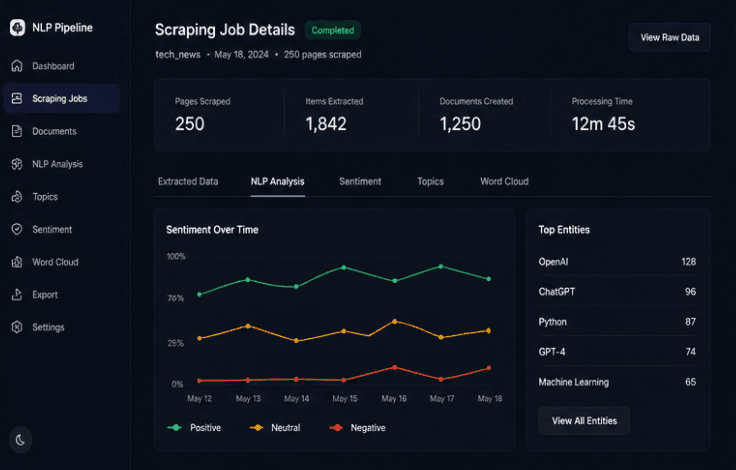Click the Neutral data point on May 16
This screenshot has height=470, width=736.
(394, 322)
